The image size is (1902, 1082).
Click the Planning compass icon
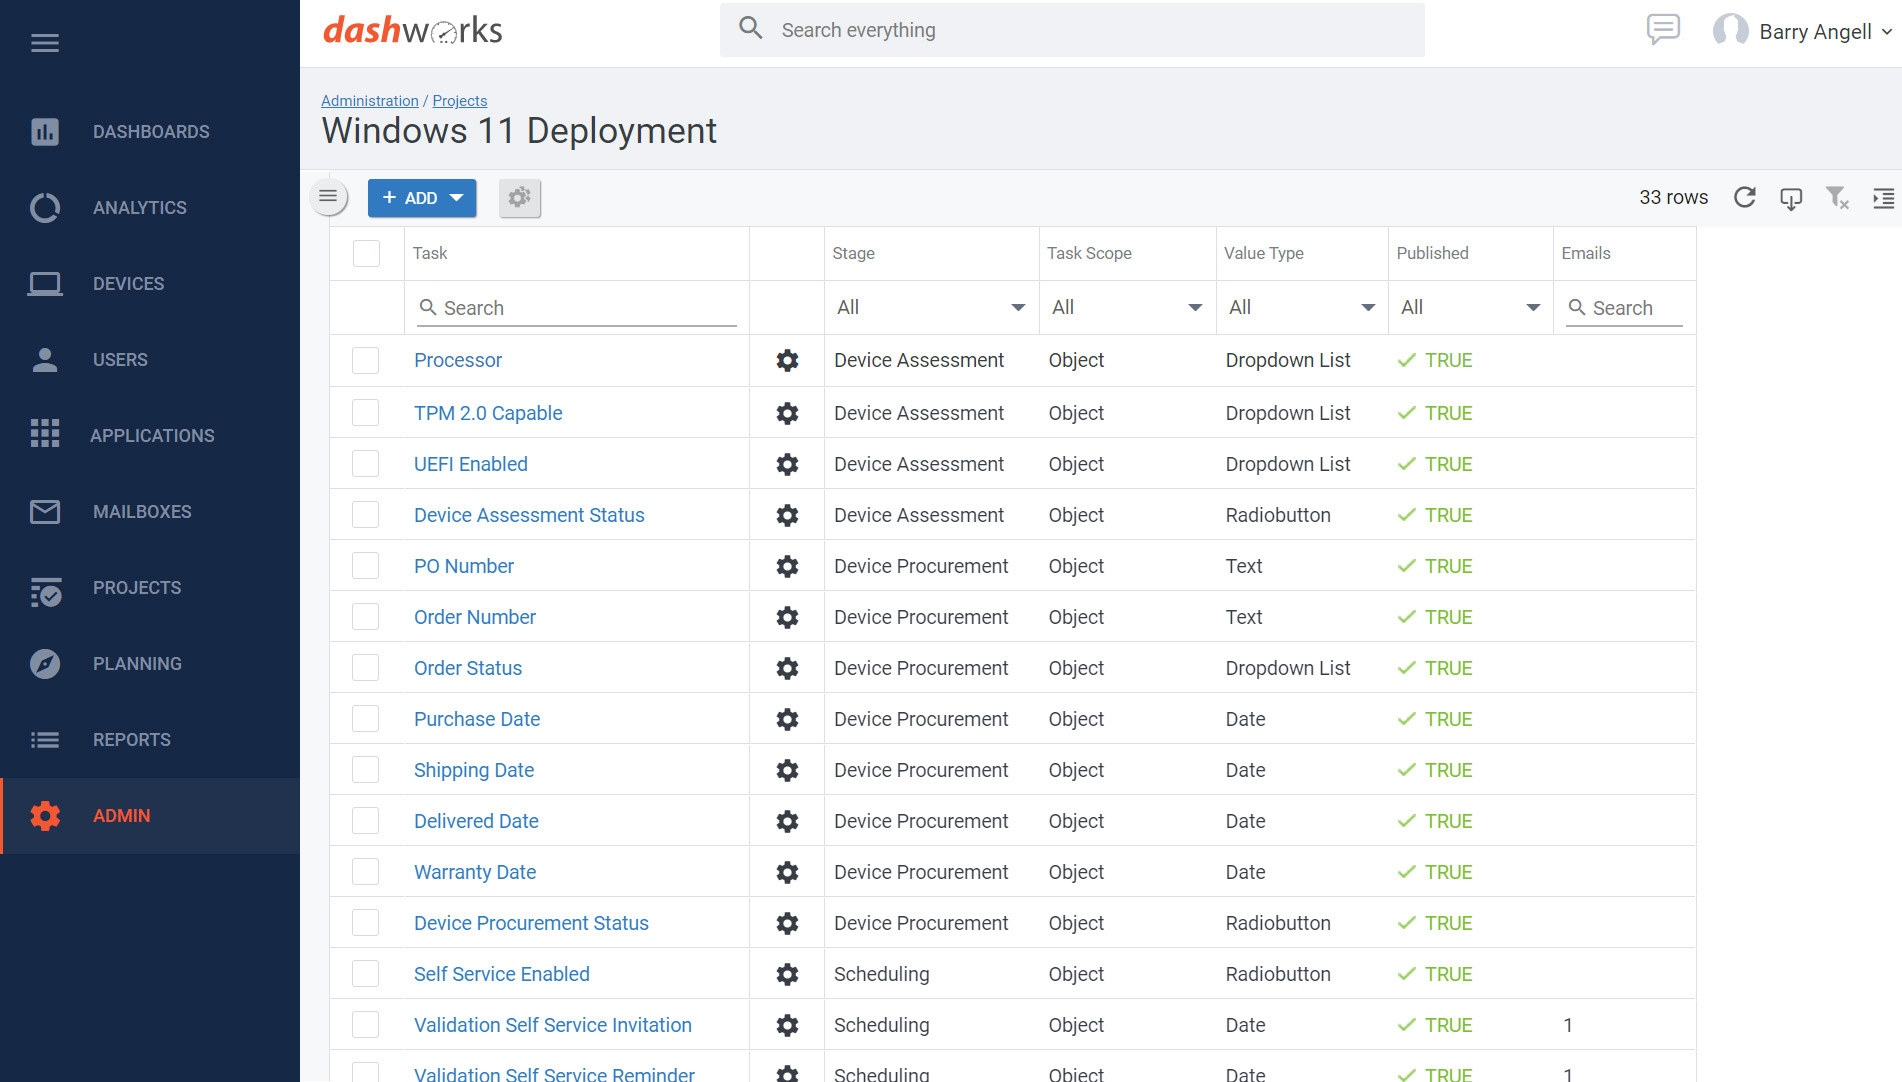(45, 664)
